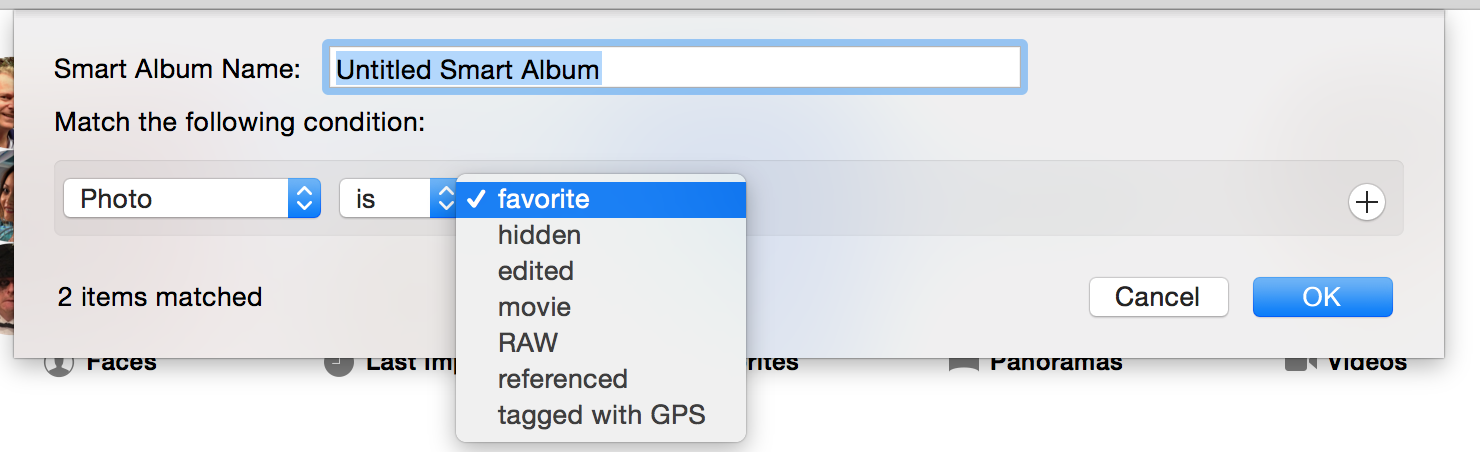Click the partially hidden Favorites album label
This screenshot has height=452, width=1480.
[x=772, y=363]
